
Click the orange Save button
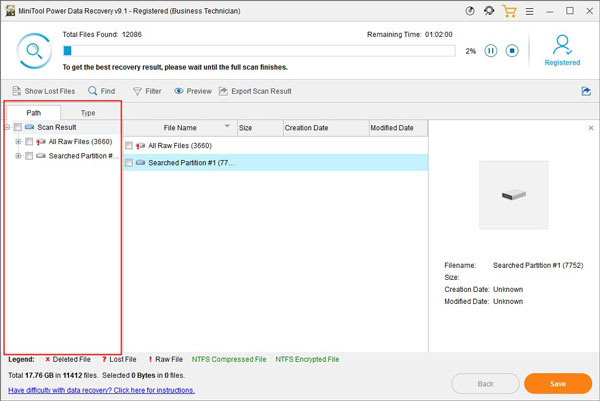pyautogui.click(x=557, y=383)
